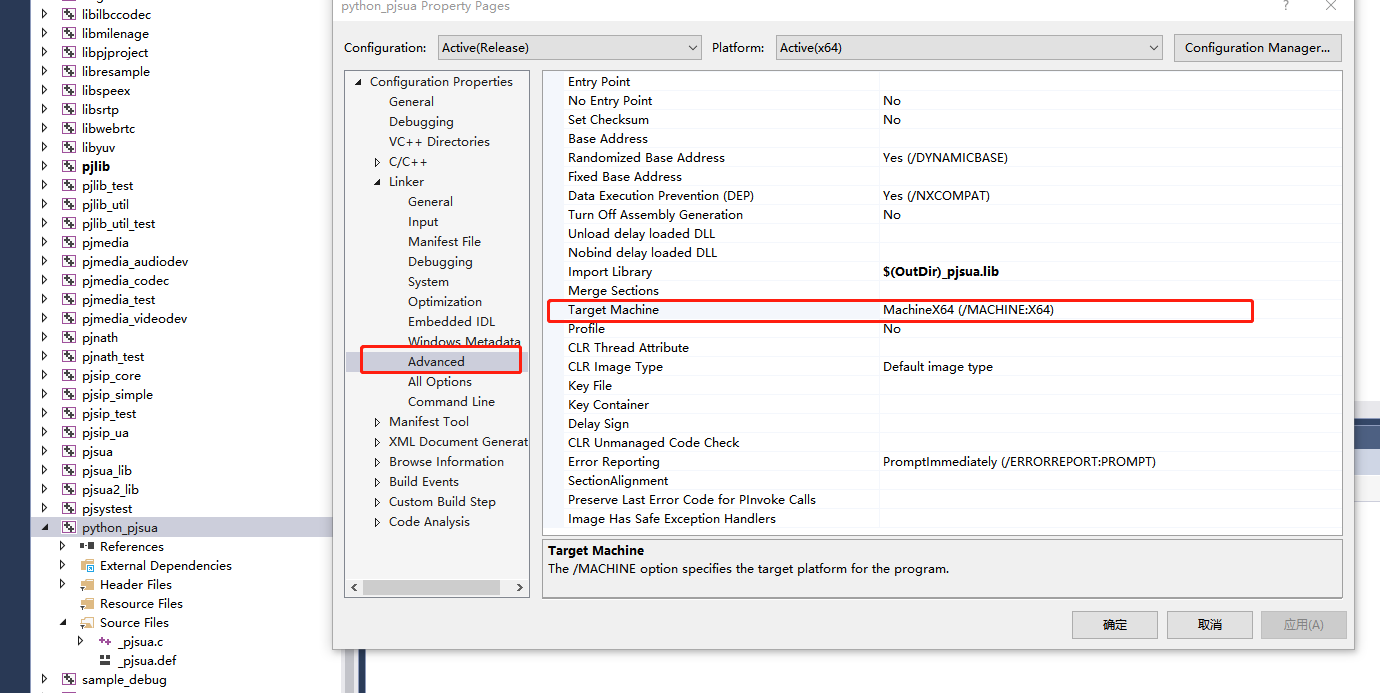The height and width of the screenshot is (693, 1380).
Task: Select the Command Line page
Action: click(451, 402)
